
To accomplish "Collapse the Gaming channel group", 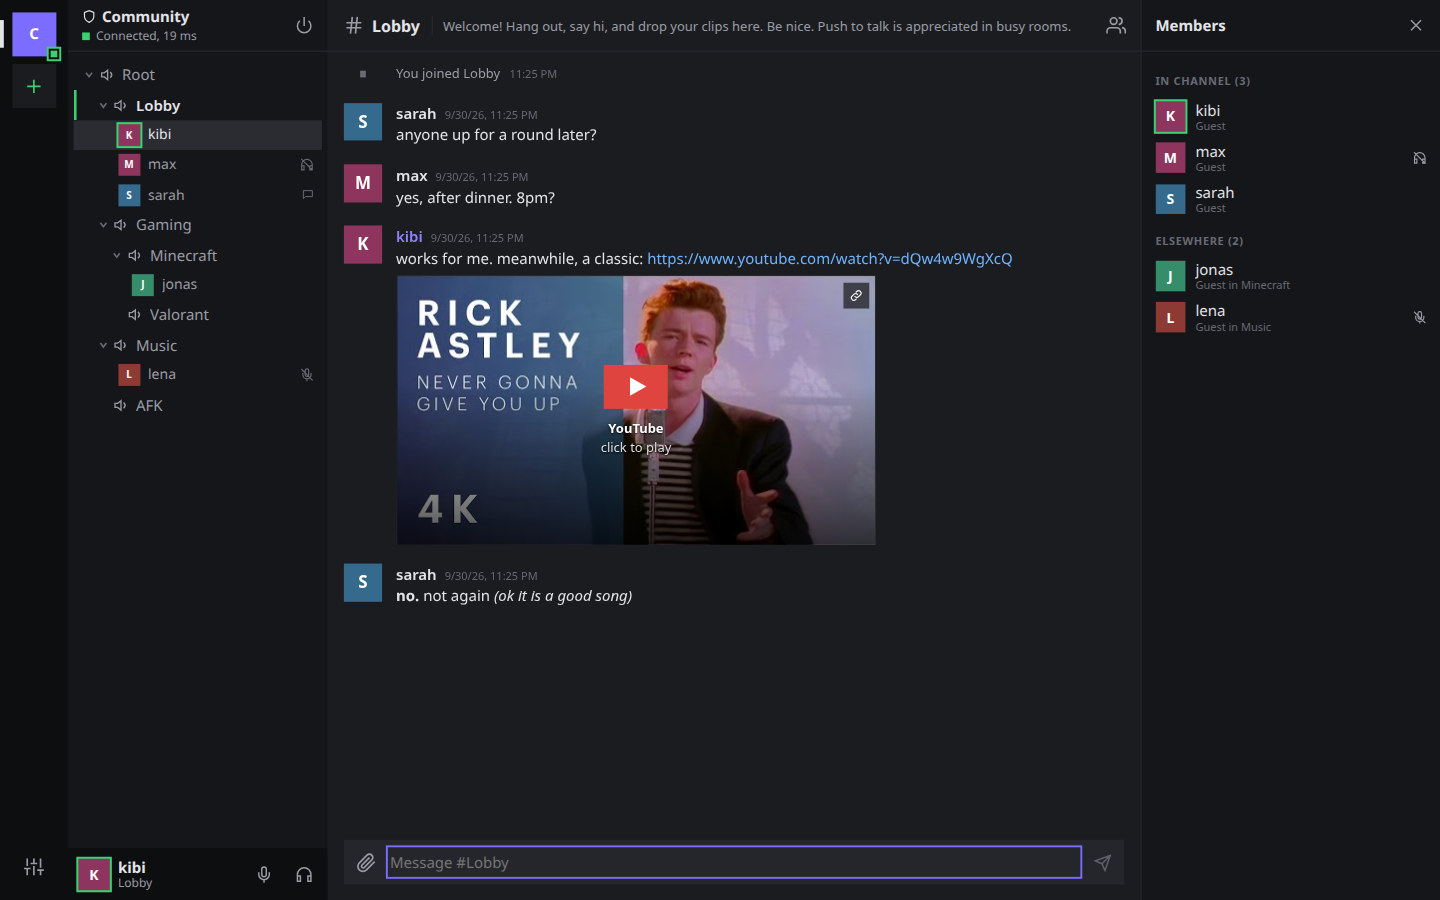I will click(x=103, y=225).
